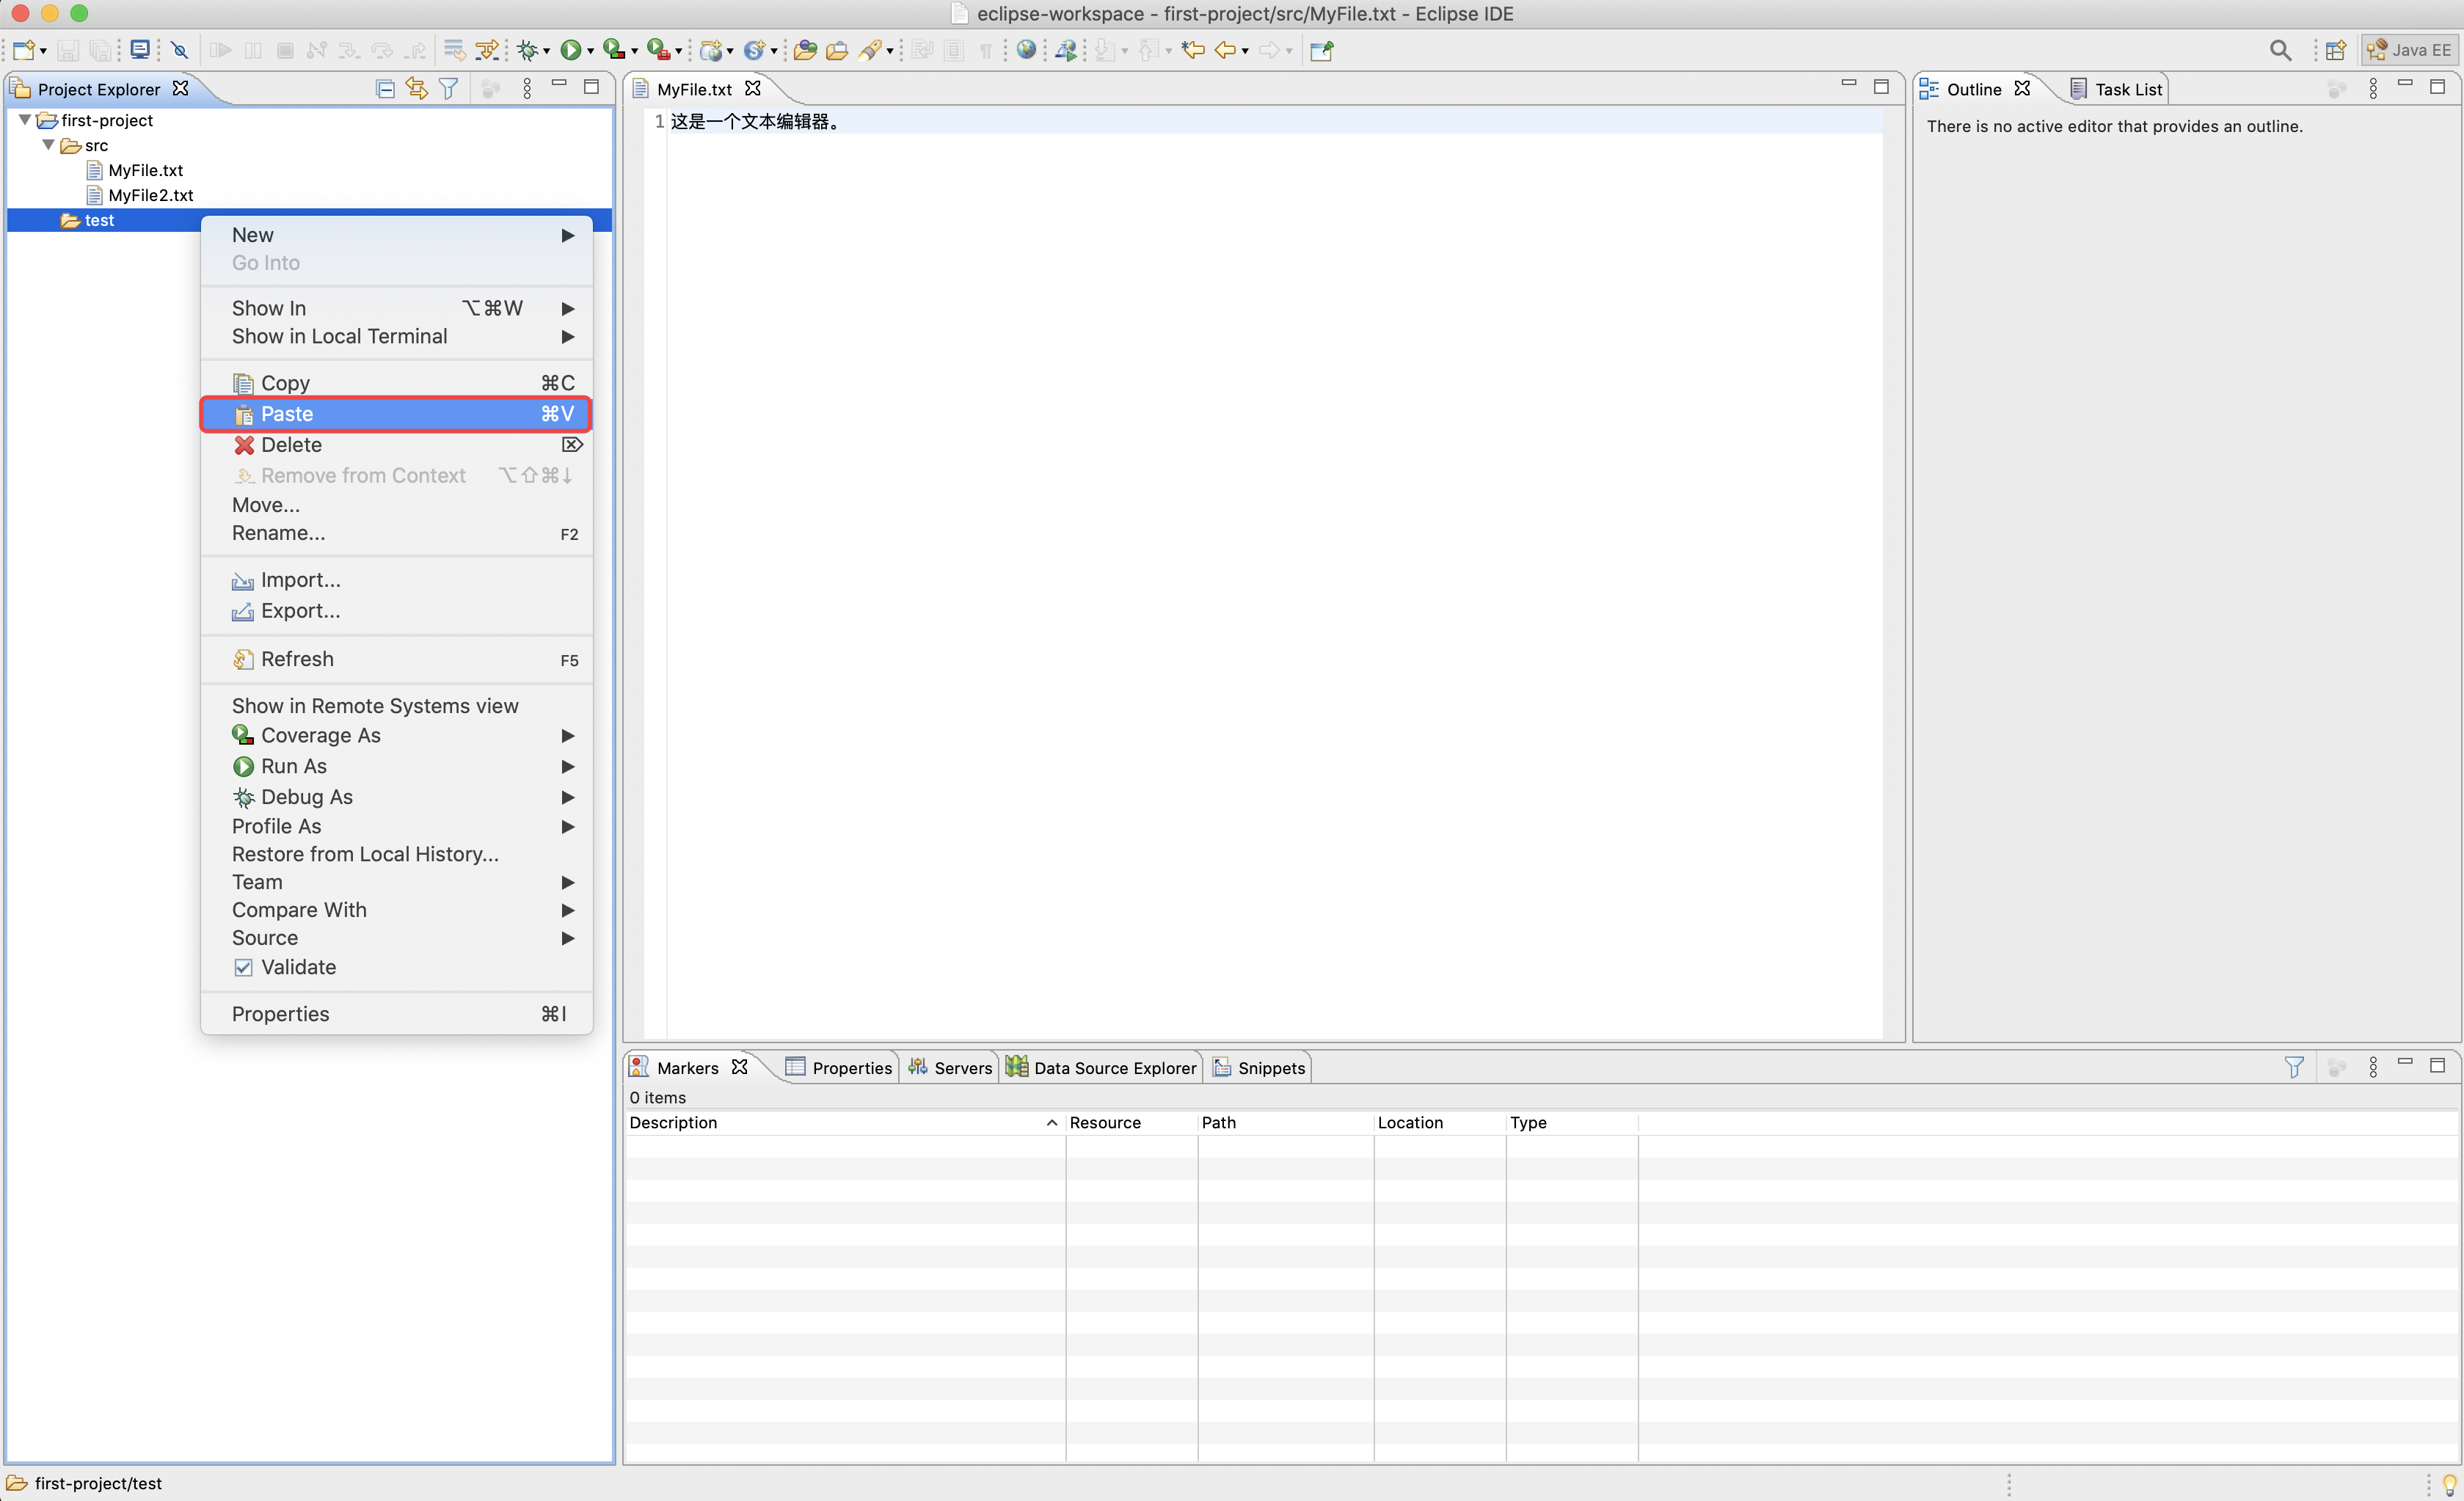2464x1501 pixels.
Task: Click the New Dynamic Web Project icon
Action: pyautogui.click(x=711, y=50)
